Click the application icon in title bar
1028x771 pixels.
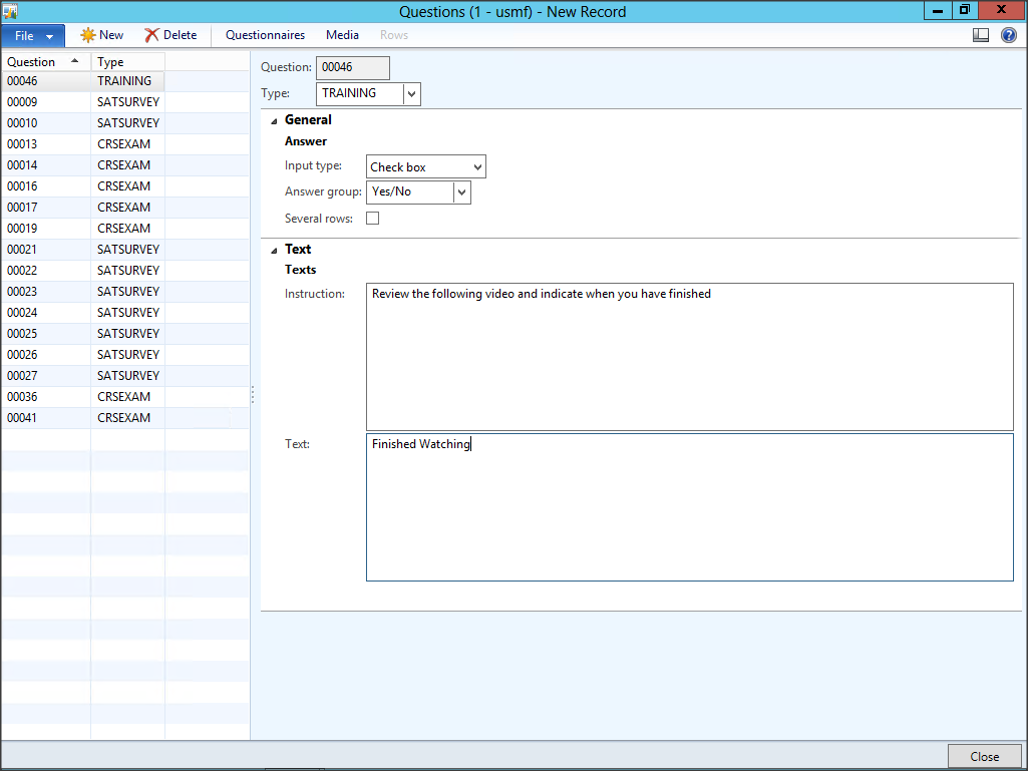pos(11,12)
